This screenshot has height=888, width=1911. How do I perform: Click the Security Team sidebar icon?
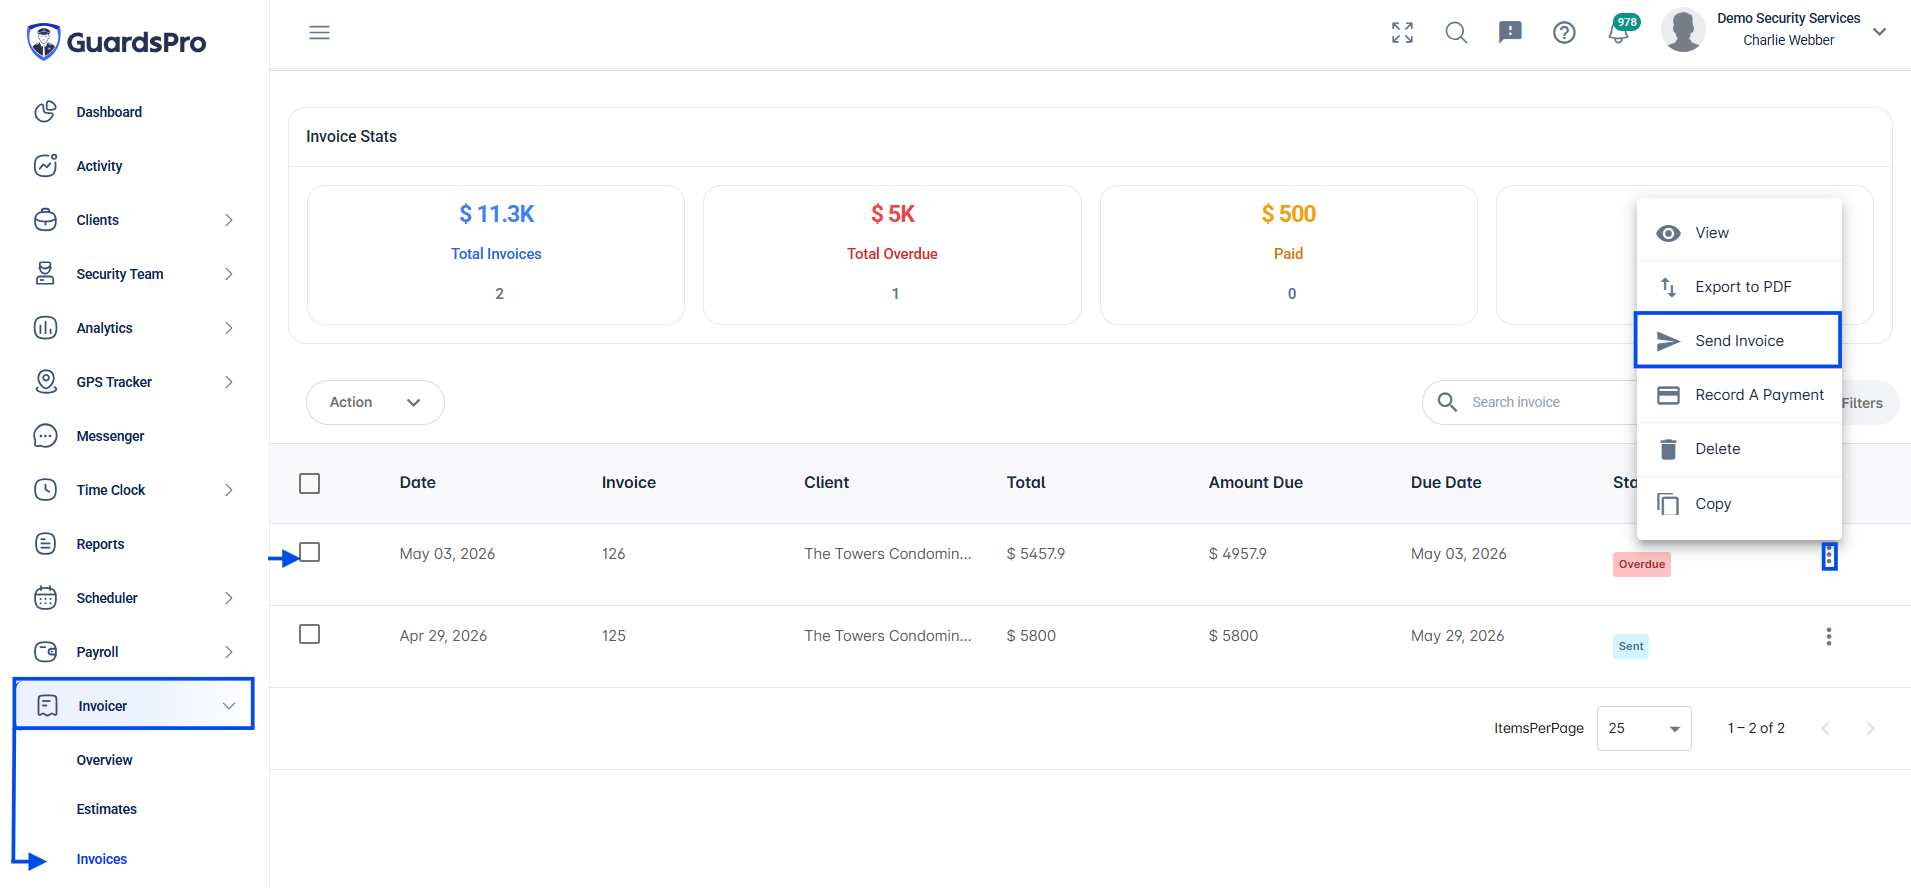point(45,274)
